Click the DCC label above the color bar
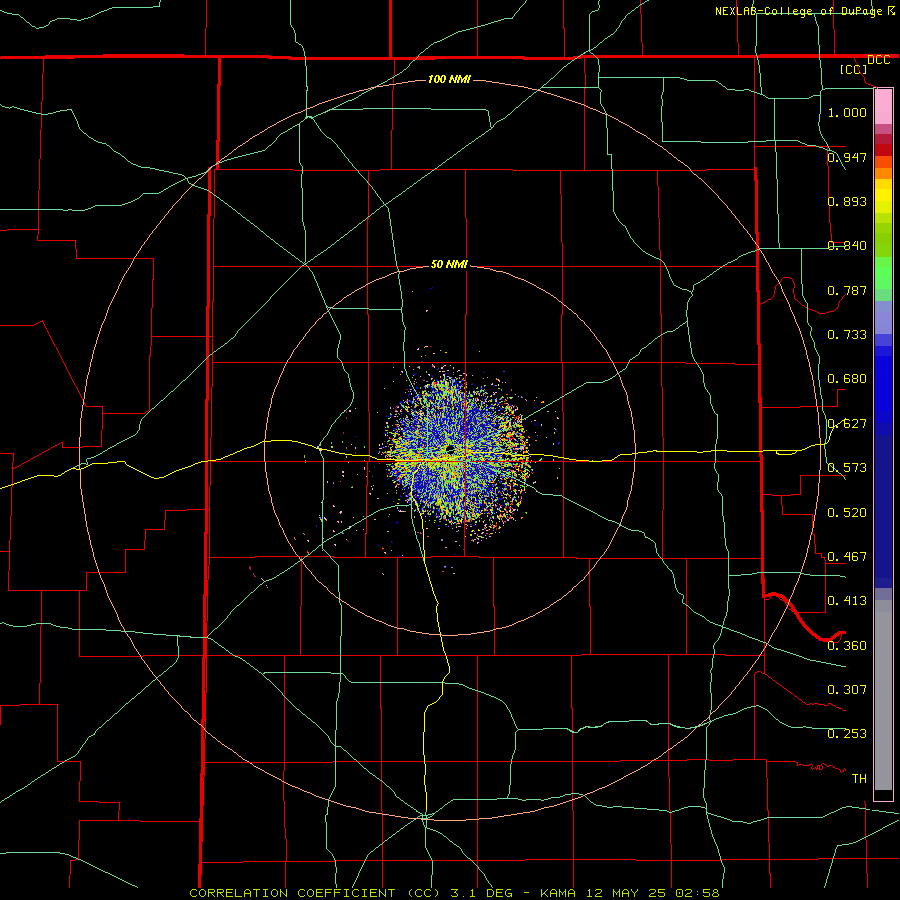This screenshot has height=900, width=900. point(878,60)
